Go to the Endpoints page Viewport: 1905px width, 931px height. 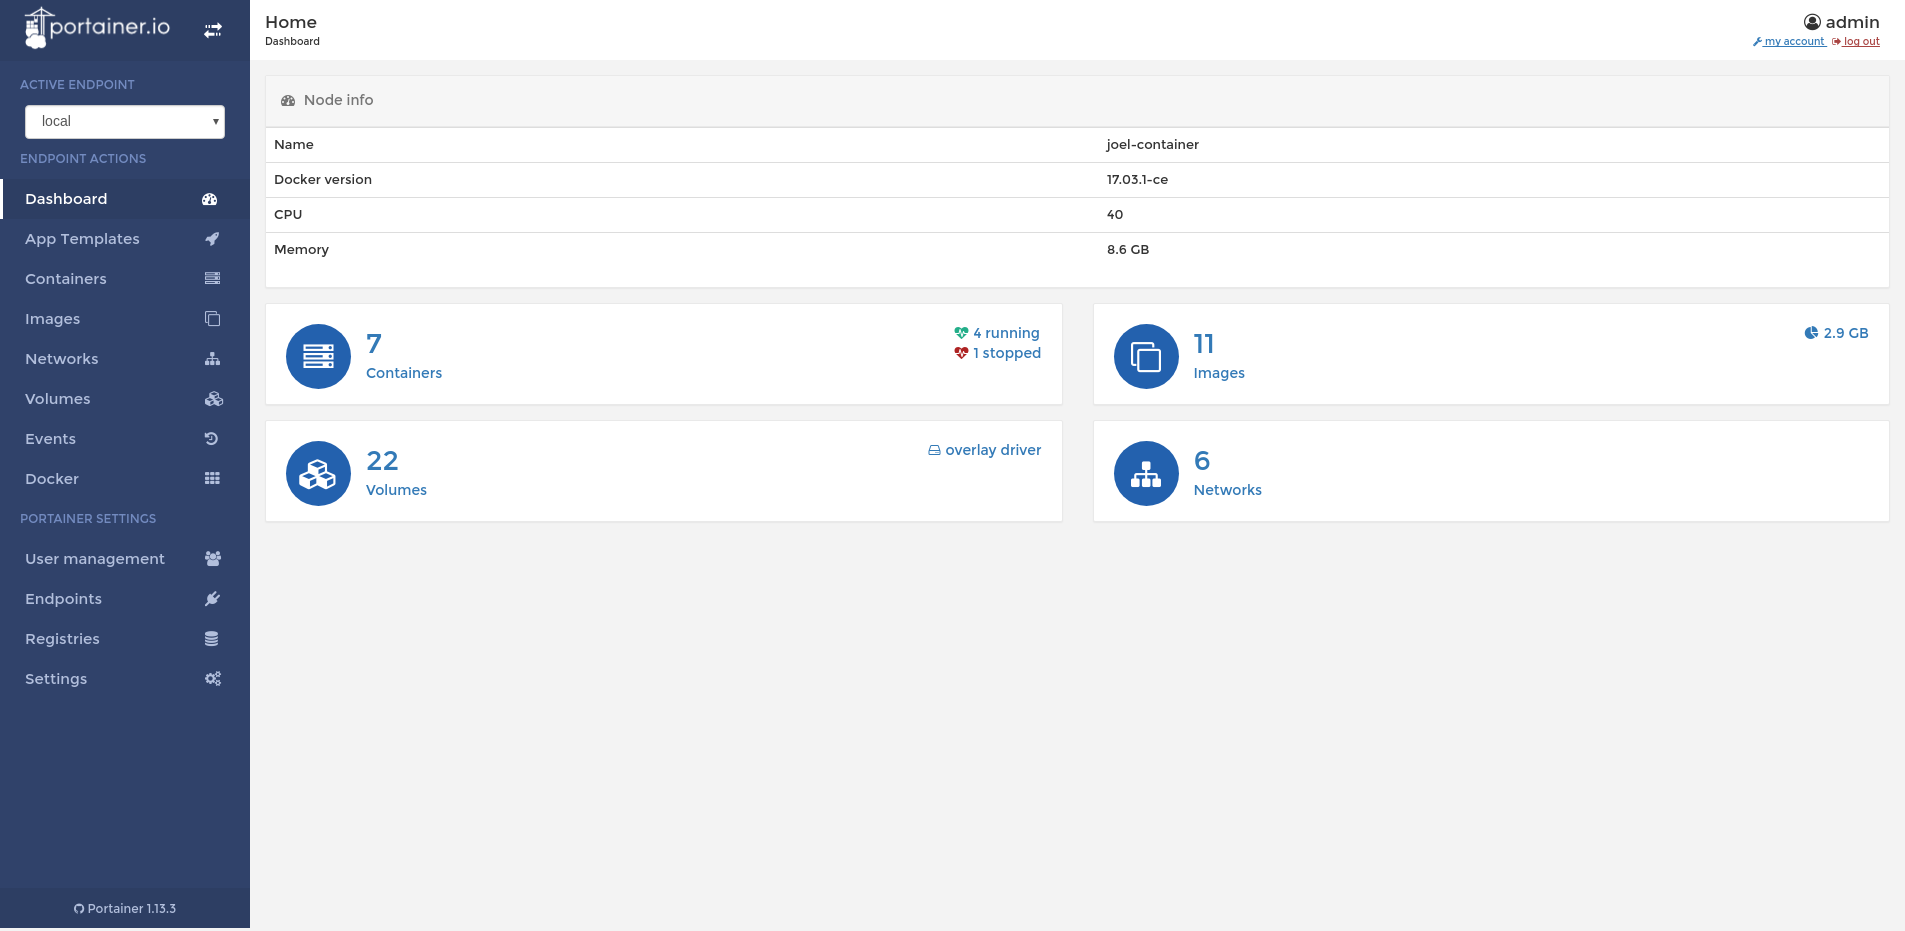tap(125, 599)
